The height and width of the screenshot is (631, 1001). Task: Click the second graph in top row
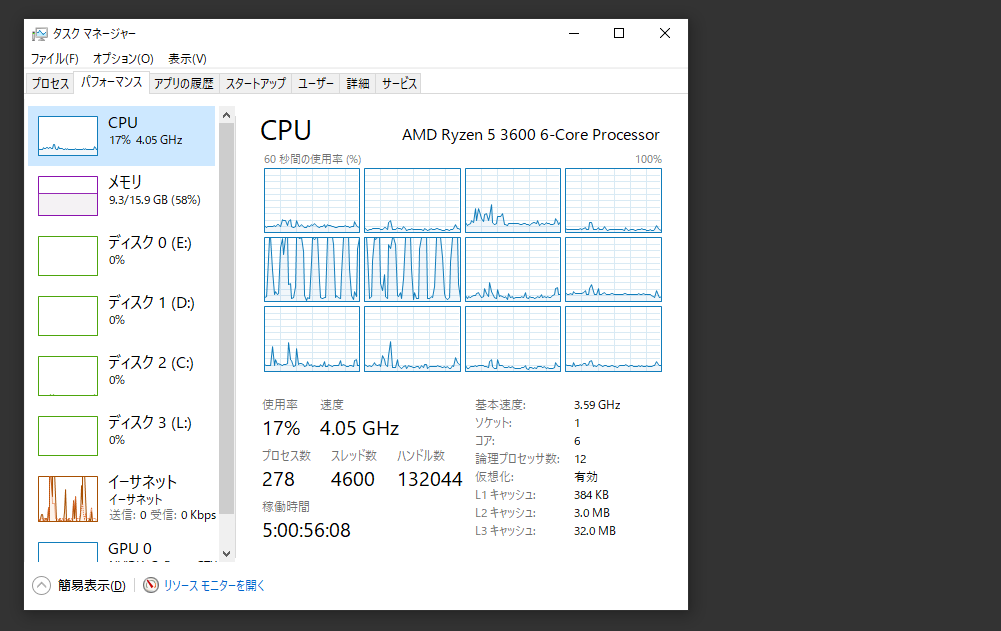click(412, 201)
